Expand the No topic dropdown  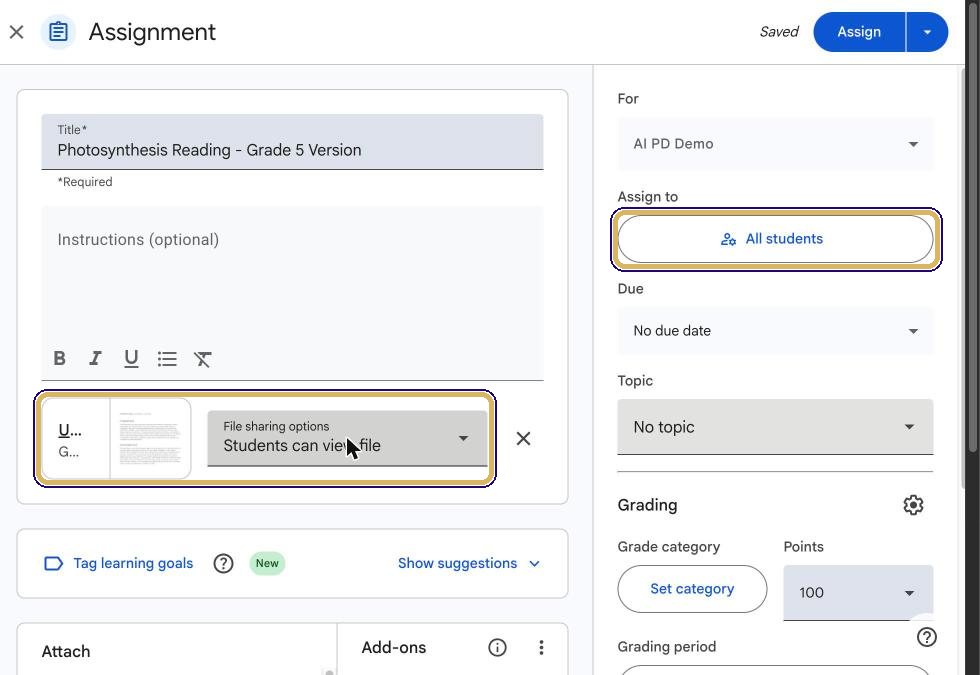tap(775, 427)
